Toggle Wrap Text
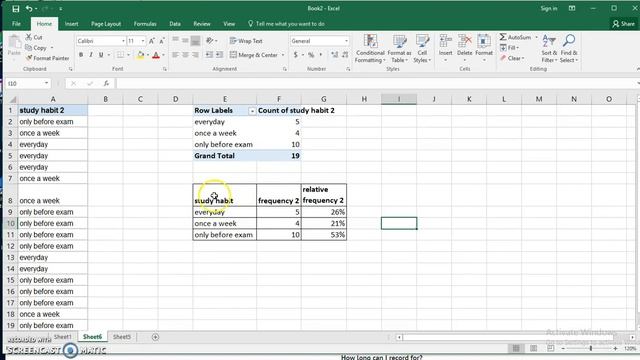 (x=246, y=41)
